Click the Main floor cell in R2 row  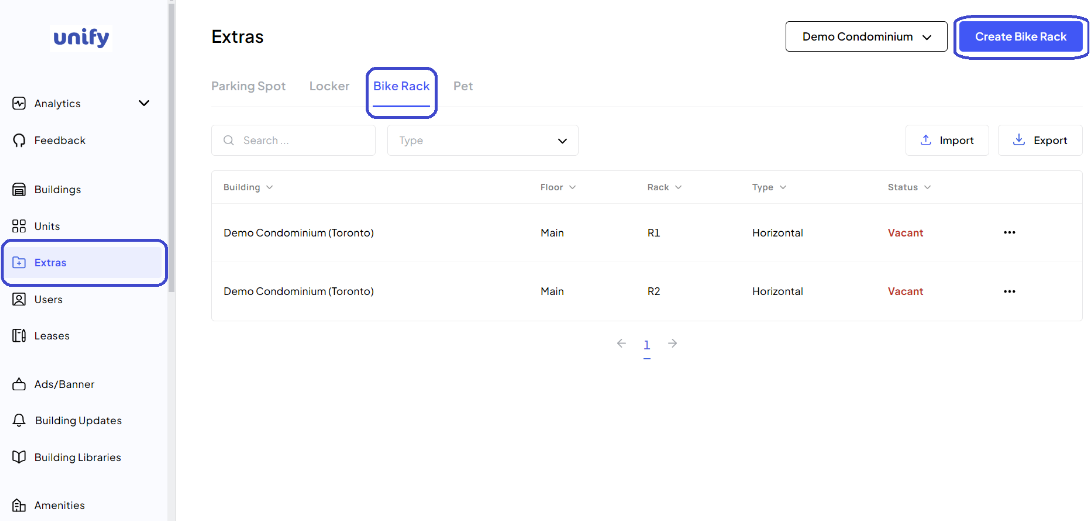point(552,291)
